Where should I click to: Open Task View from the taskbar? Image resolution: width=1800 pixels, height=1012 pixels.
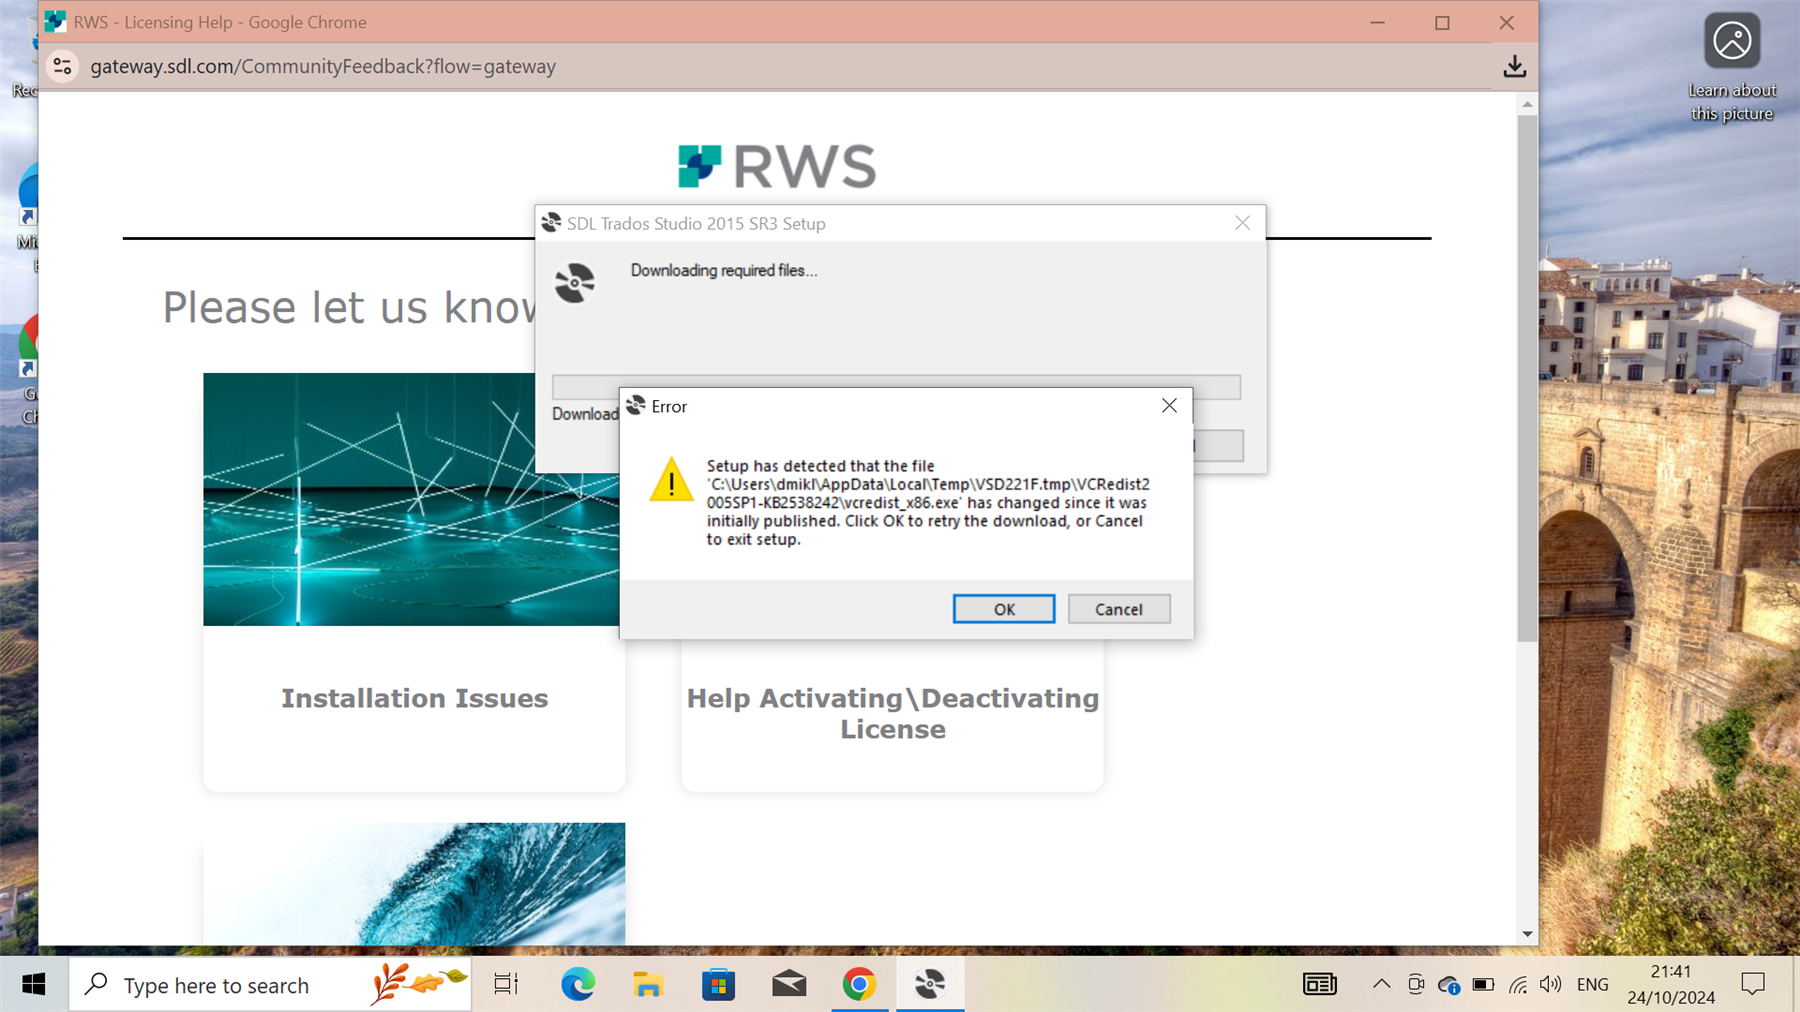[507, 985]
